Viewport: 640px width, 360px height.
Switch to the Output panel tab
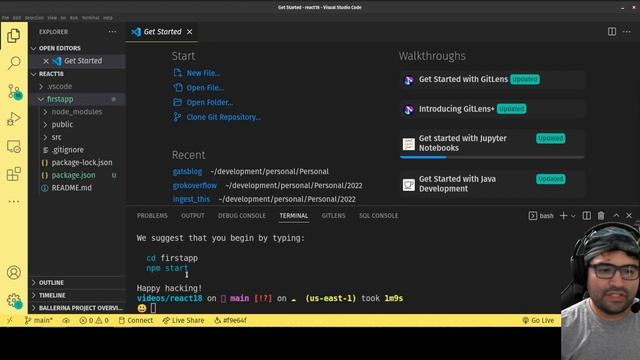pos(193,216)
